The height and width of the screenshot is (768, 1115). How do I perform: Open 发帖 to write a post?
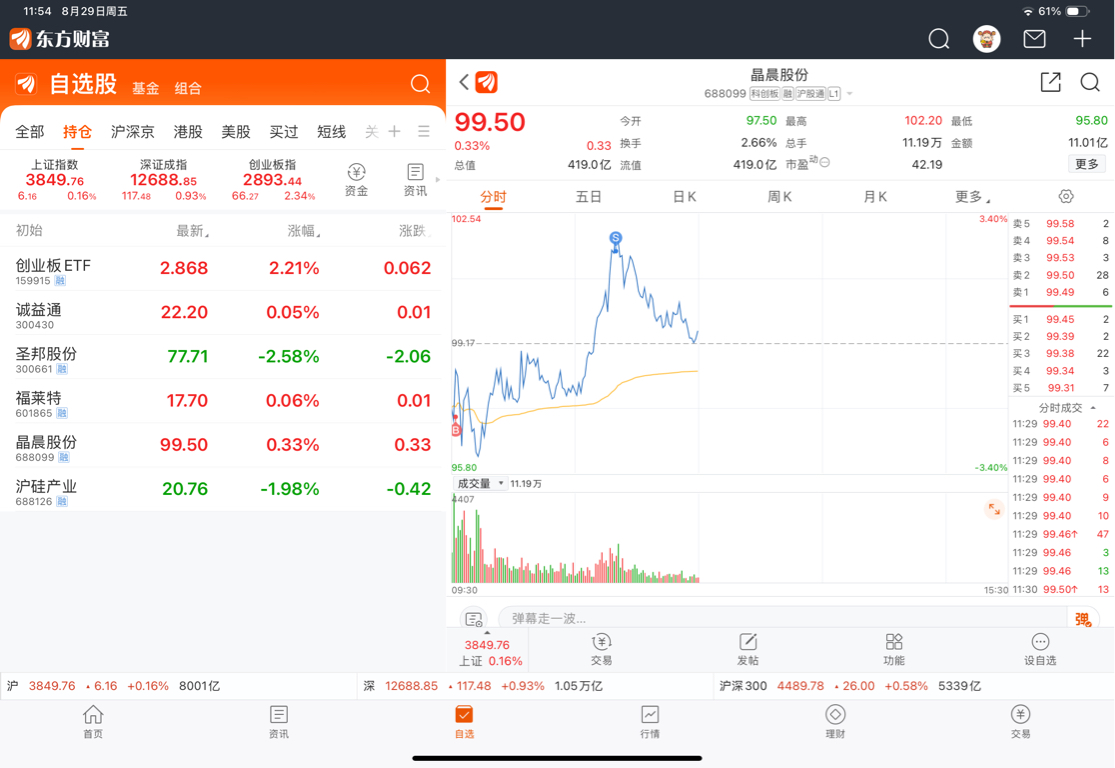click(748, 650)
